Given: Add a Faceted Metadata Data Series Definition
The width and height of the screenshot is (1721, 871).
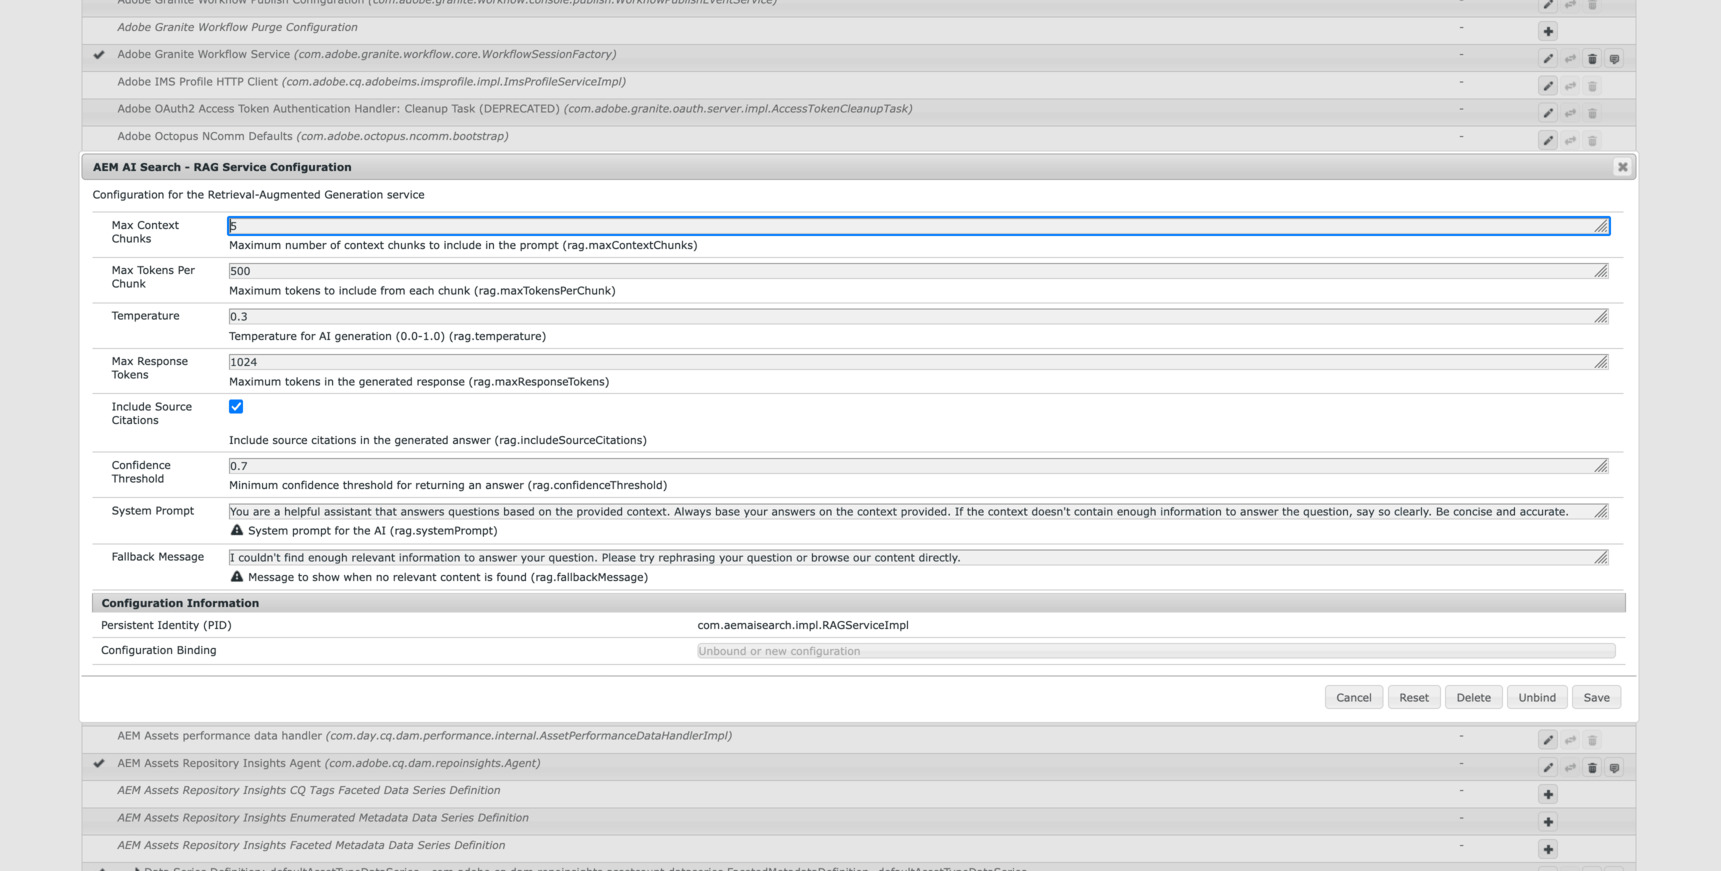Looking at the screenshot, I should [1548, 849].
